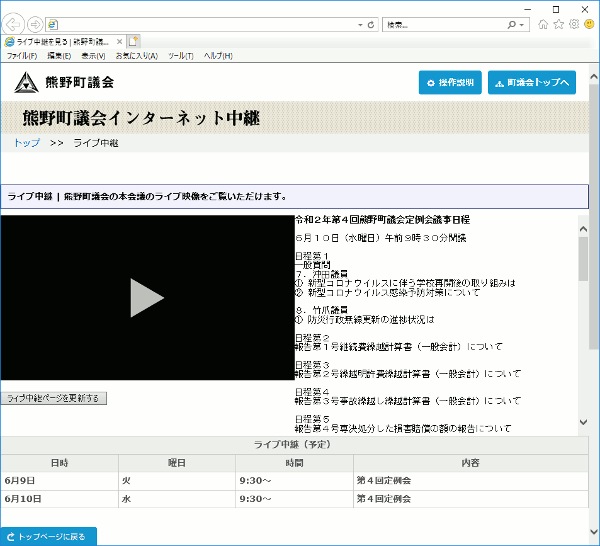The image size is (600, 546).
Task: Expand the search provider dropdown arrow
Action: pyautogui.click(x=522, y=25)
